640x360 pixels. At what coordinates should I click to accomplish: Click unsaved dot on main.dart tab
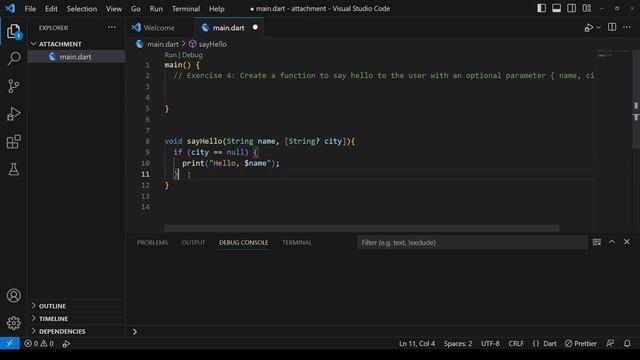coord(255,27)
